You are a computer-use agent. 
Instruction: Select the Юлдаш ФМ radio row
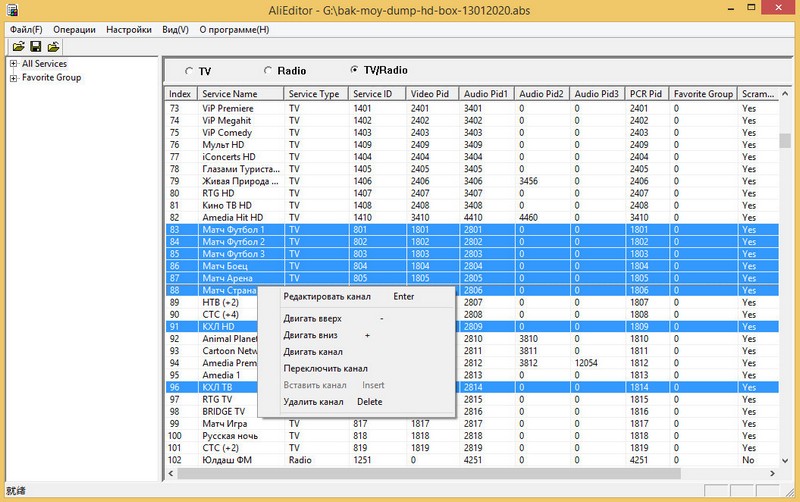pyautogui.click(x=472, y=460)
